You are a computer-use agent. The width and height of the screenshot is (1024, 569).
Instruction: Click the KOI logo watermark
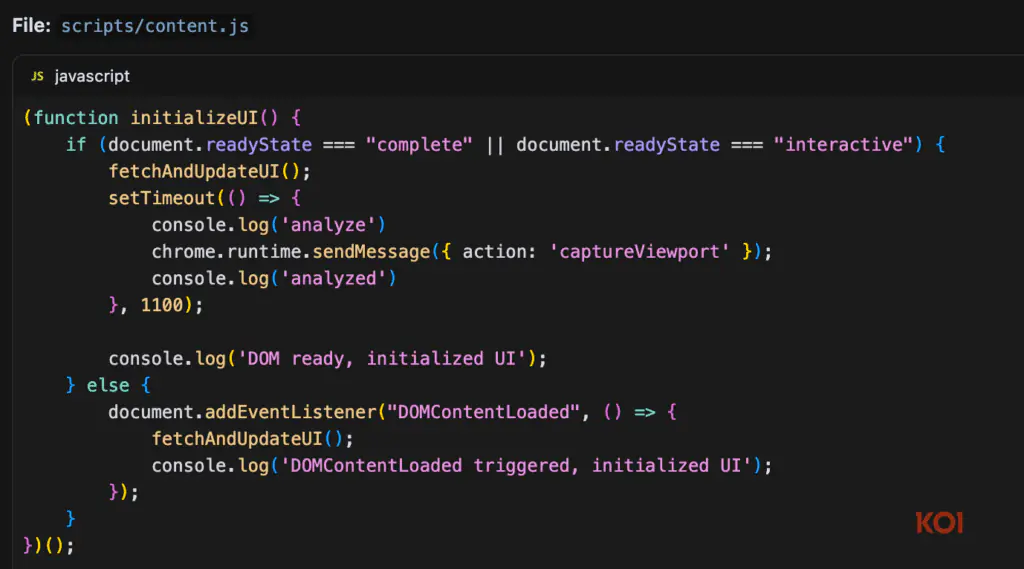tap(939, 522)
